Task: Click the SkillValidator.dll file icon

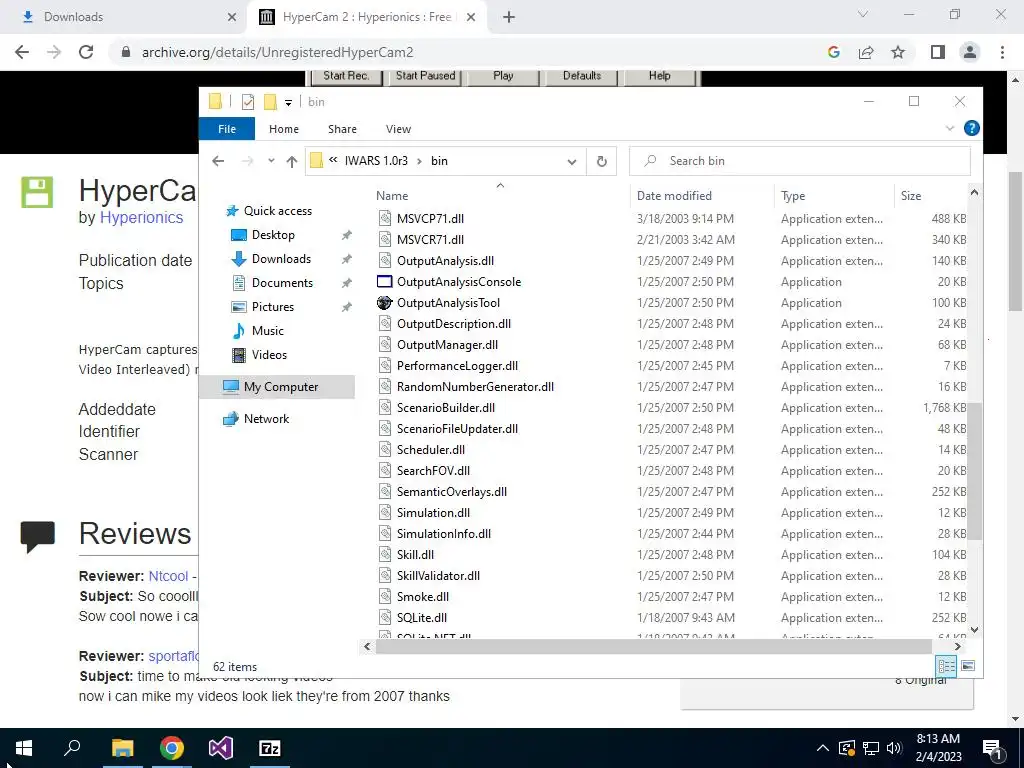Action: 385,575
